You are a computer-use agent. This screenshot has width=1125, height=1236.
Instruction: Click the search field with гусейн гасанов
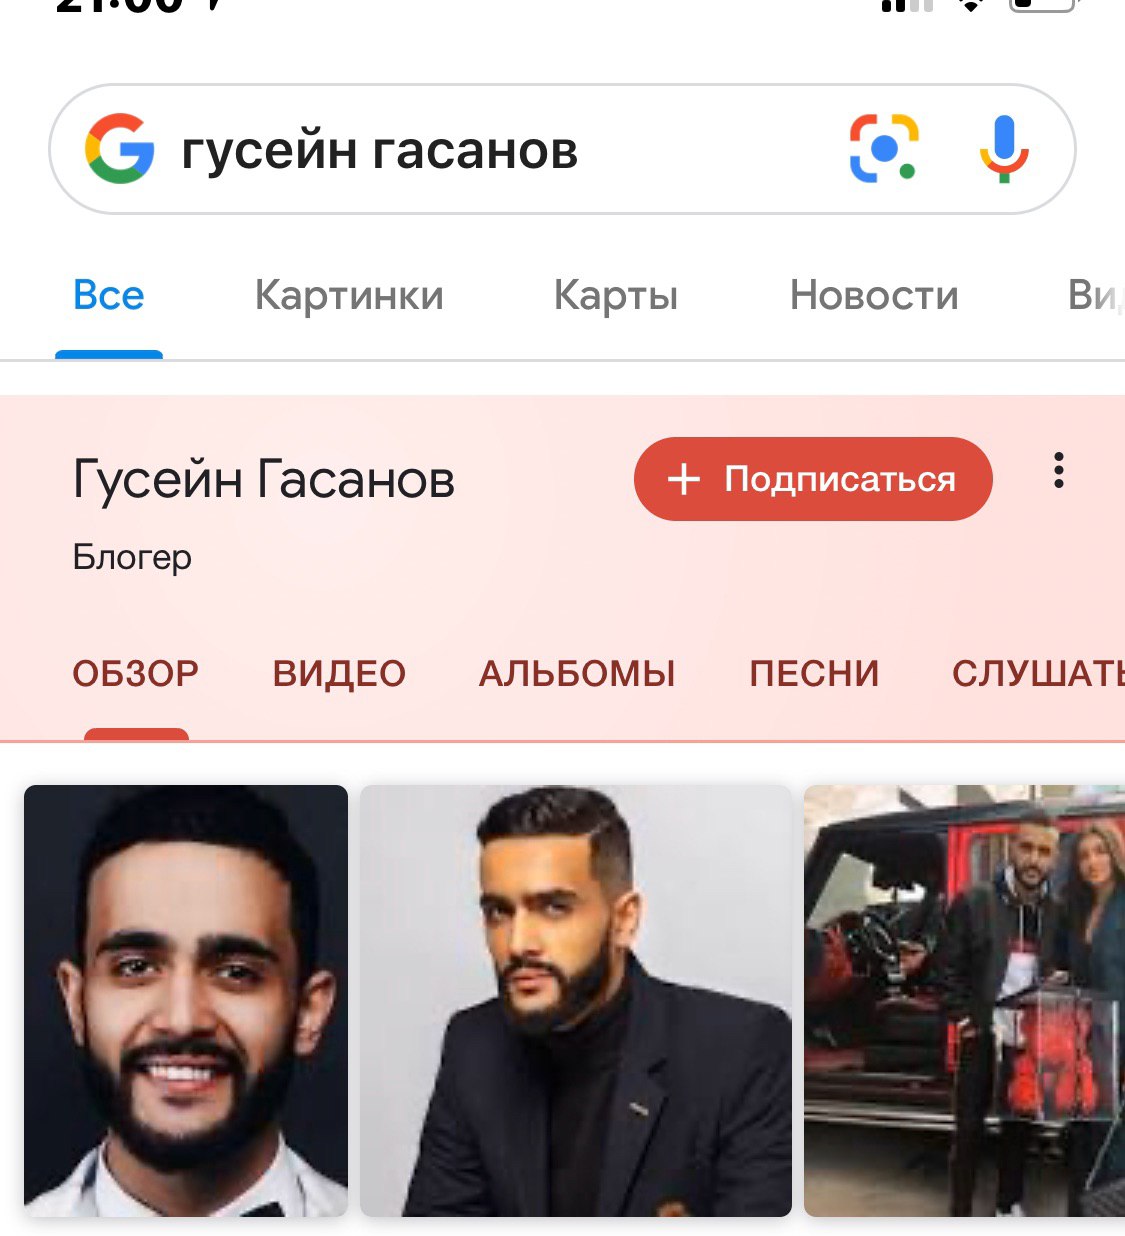pos(562,149)
